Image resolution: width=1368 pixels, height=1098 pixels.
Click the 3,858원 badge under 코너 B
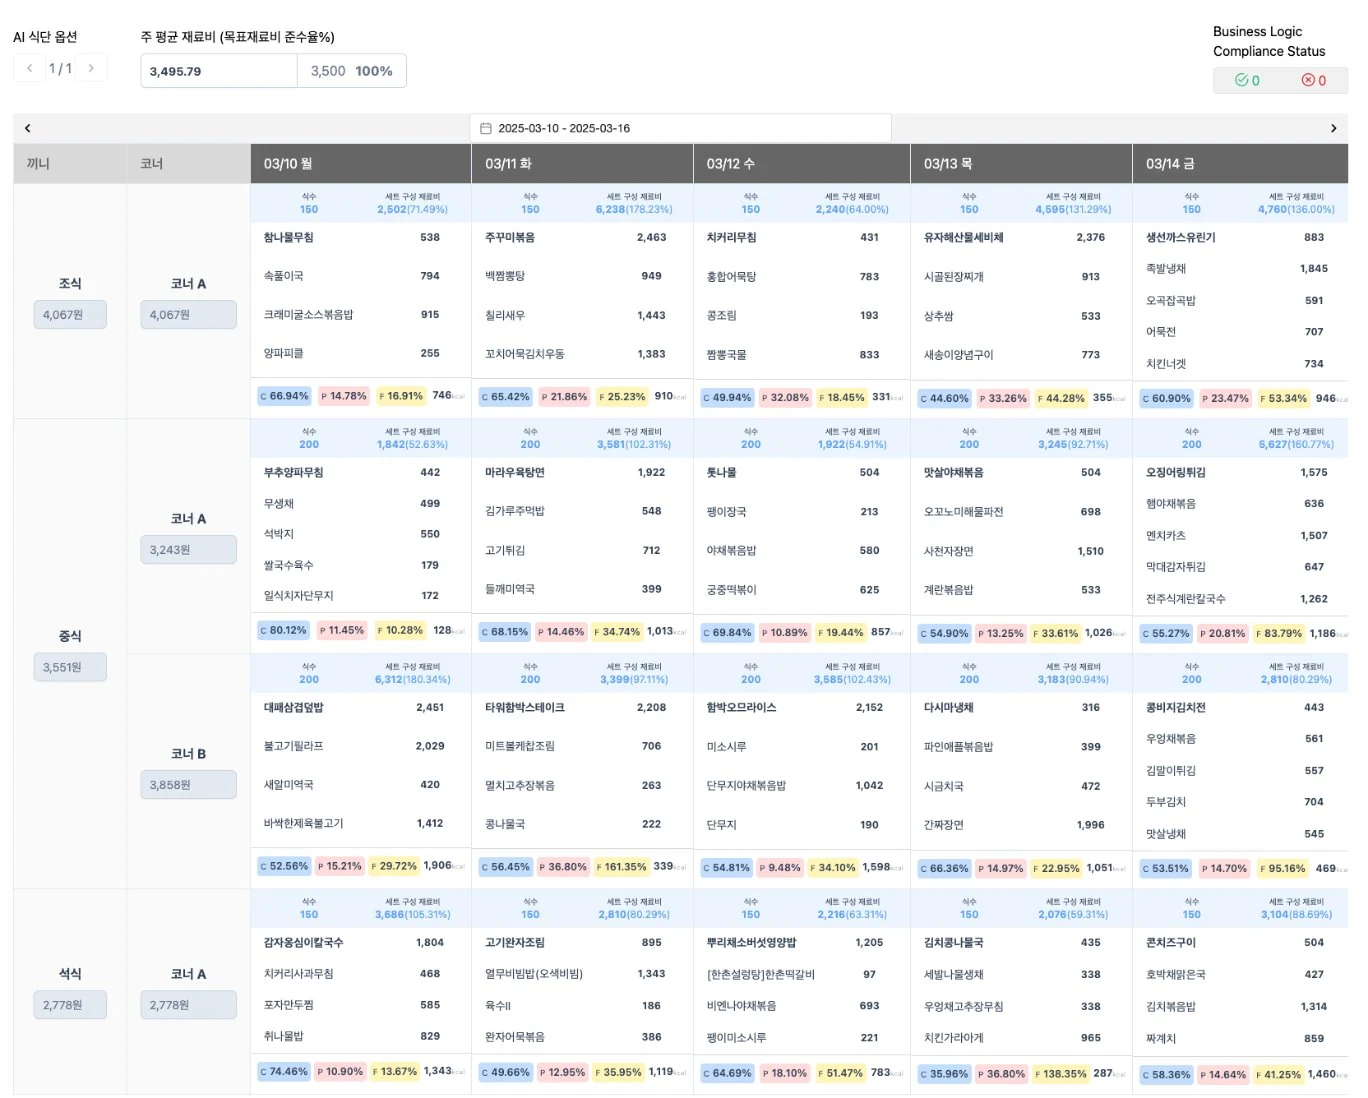tap(188, 785)
